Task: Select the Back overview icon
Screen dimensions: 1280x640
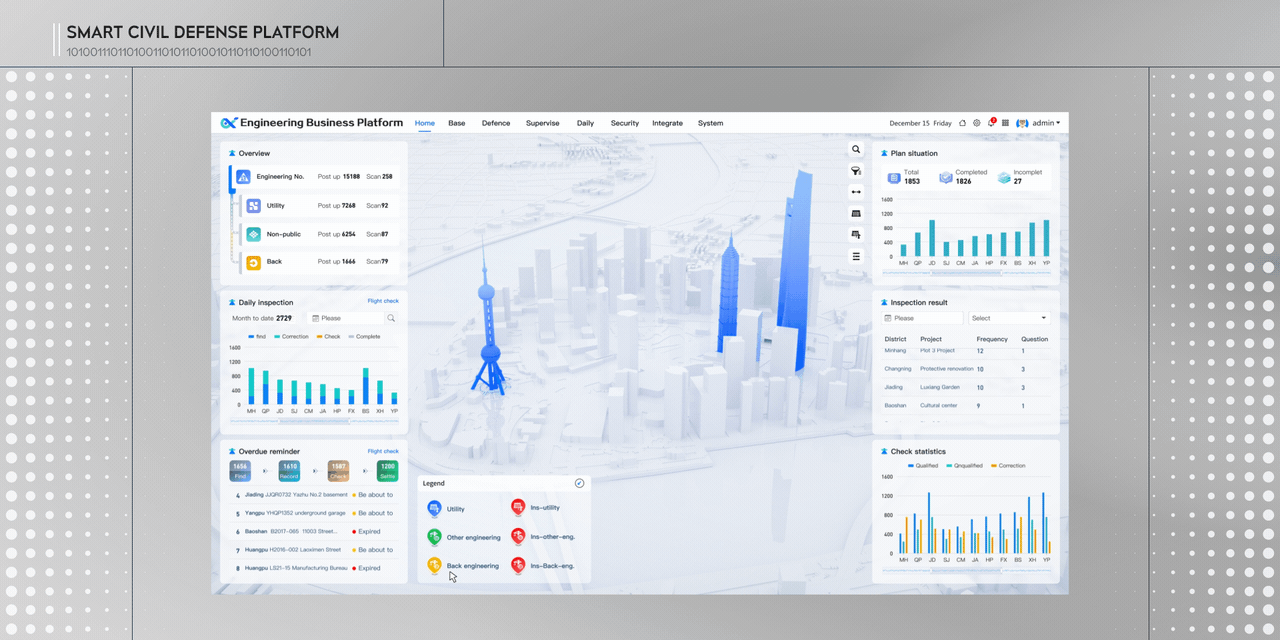Action: [254, 262]
